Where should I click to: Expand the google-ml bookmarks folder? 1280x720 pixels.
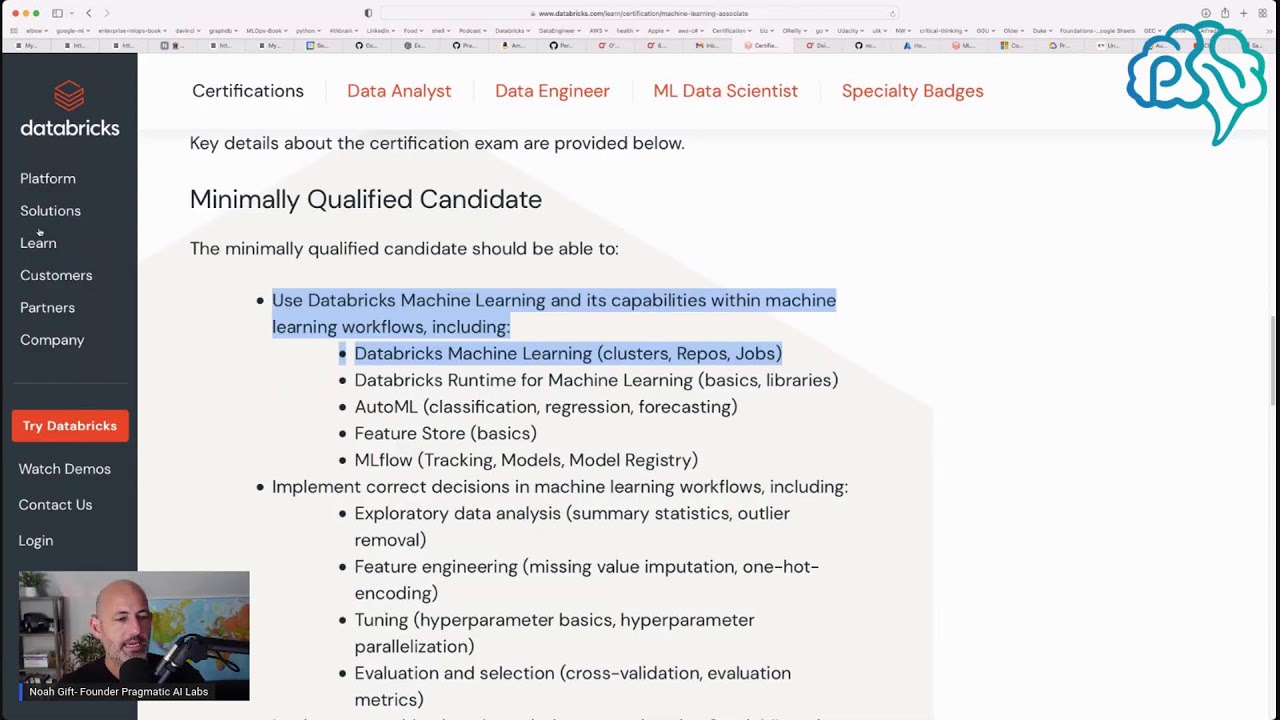73,31
